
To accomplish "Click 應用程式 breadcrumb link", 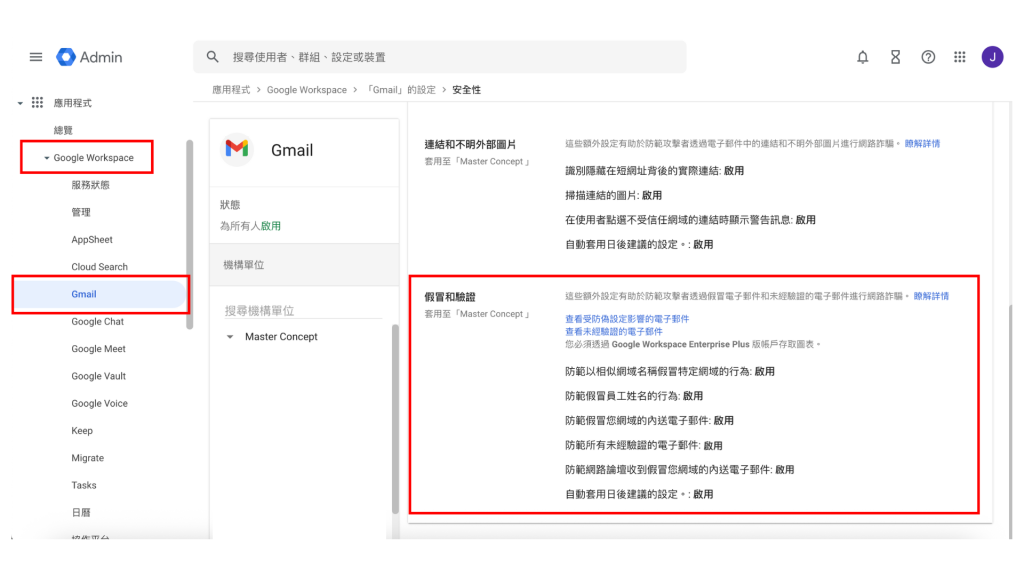I will (x=231, y=90).
